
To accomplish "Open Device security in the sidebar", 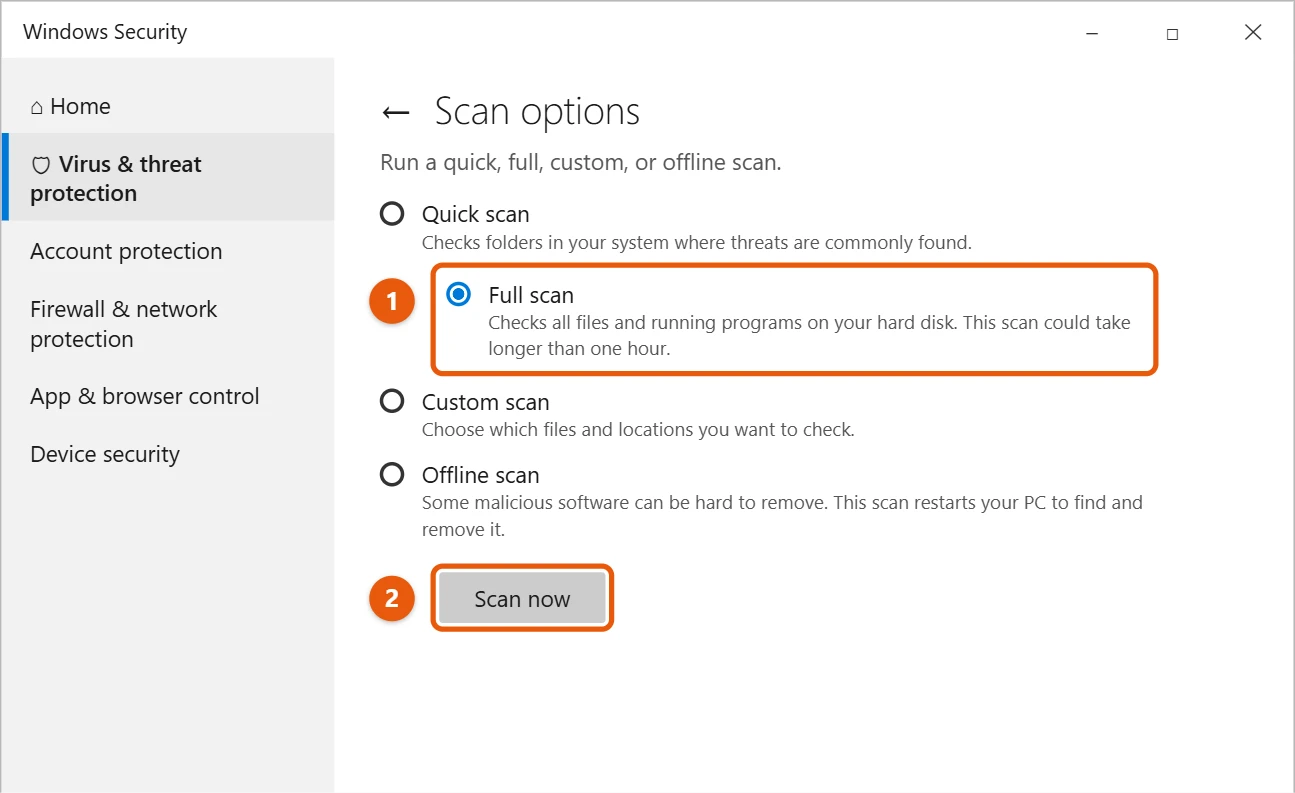I will [x=105, y=455].
